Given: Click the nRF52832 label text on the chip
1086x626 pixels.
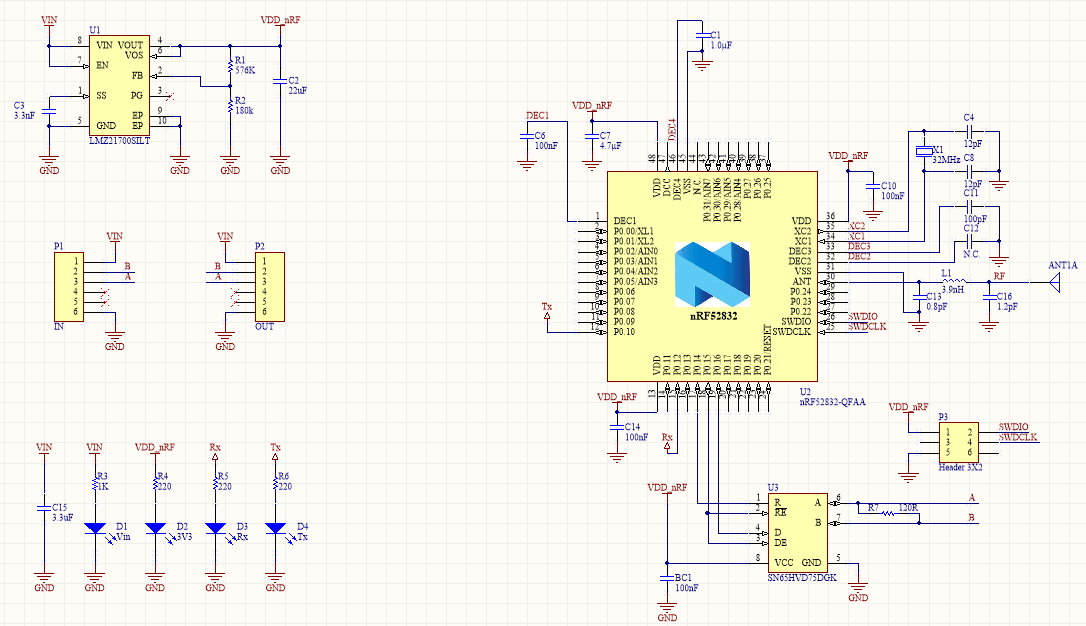Looking at the screenshot, I should coord(713,316).
